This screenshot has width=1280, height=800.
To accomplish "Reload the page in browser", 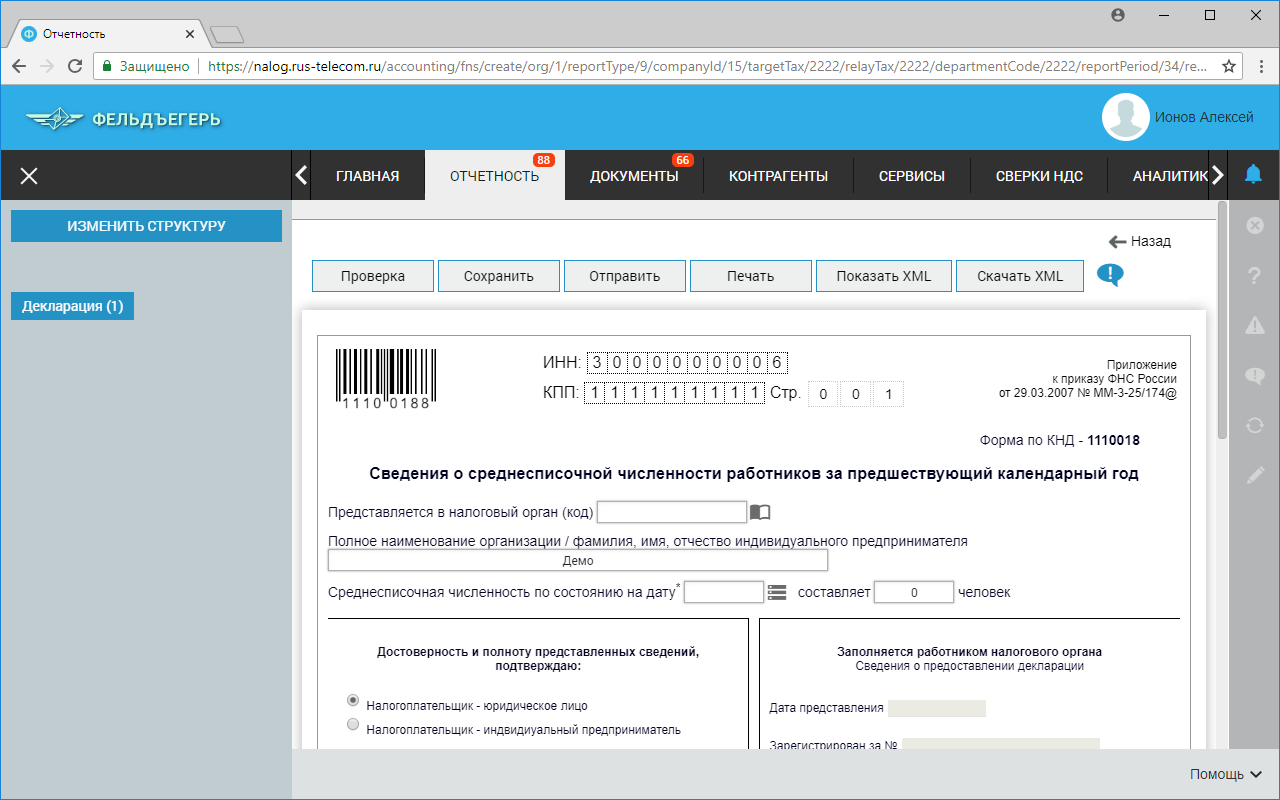I will point(75,66).
